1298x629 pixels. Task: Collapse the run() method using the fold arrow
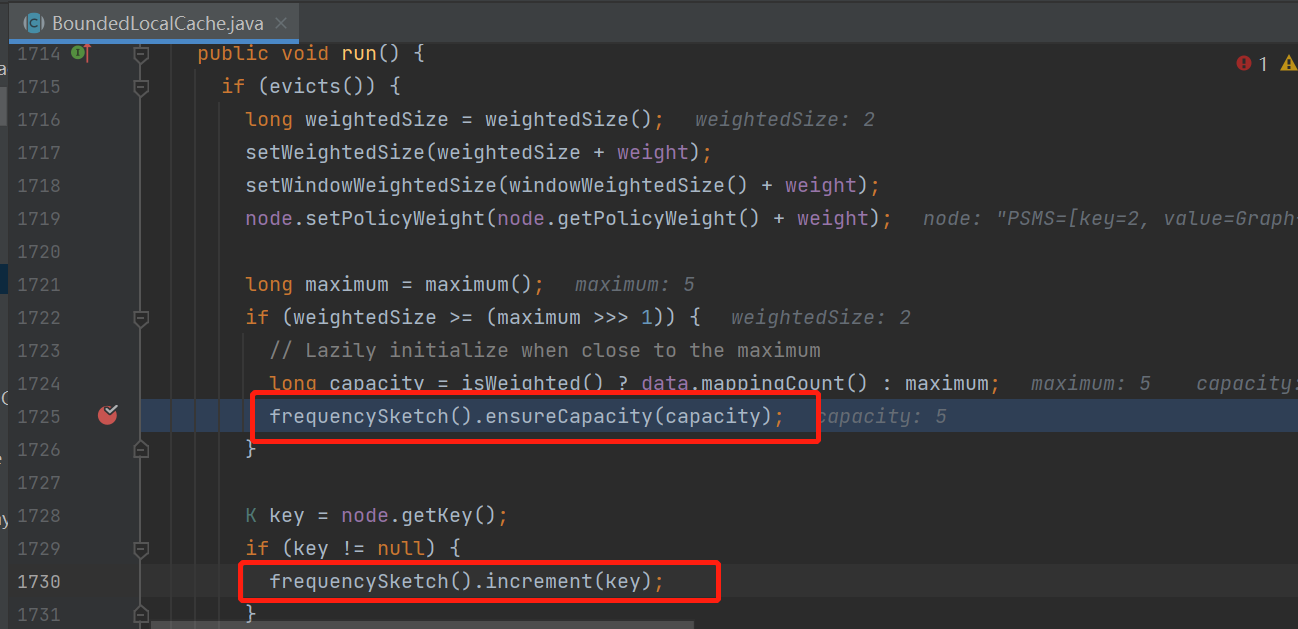[140, 53]
